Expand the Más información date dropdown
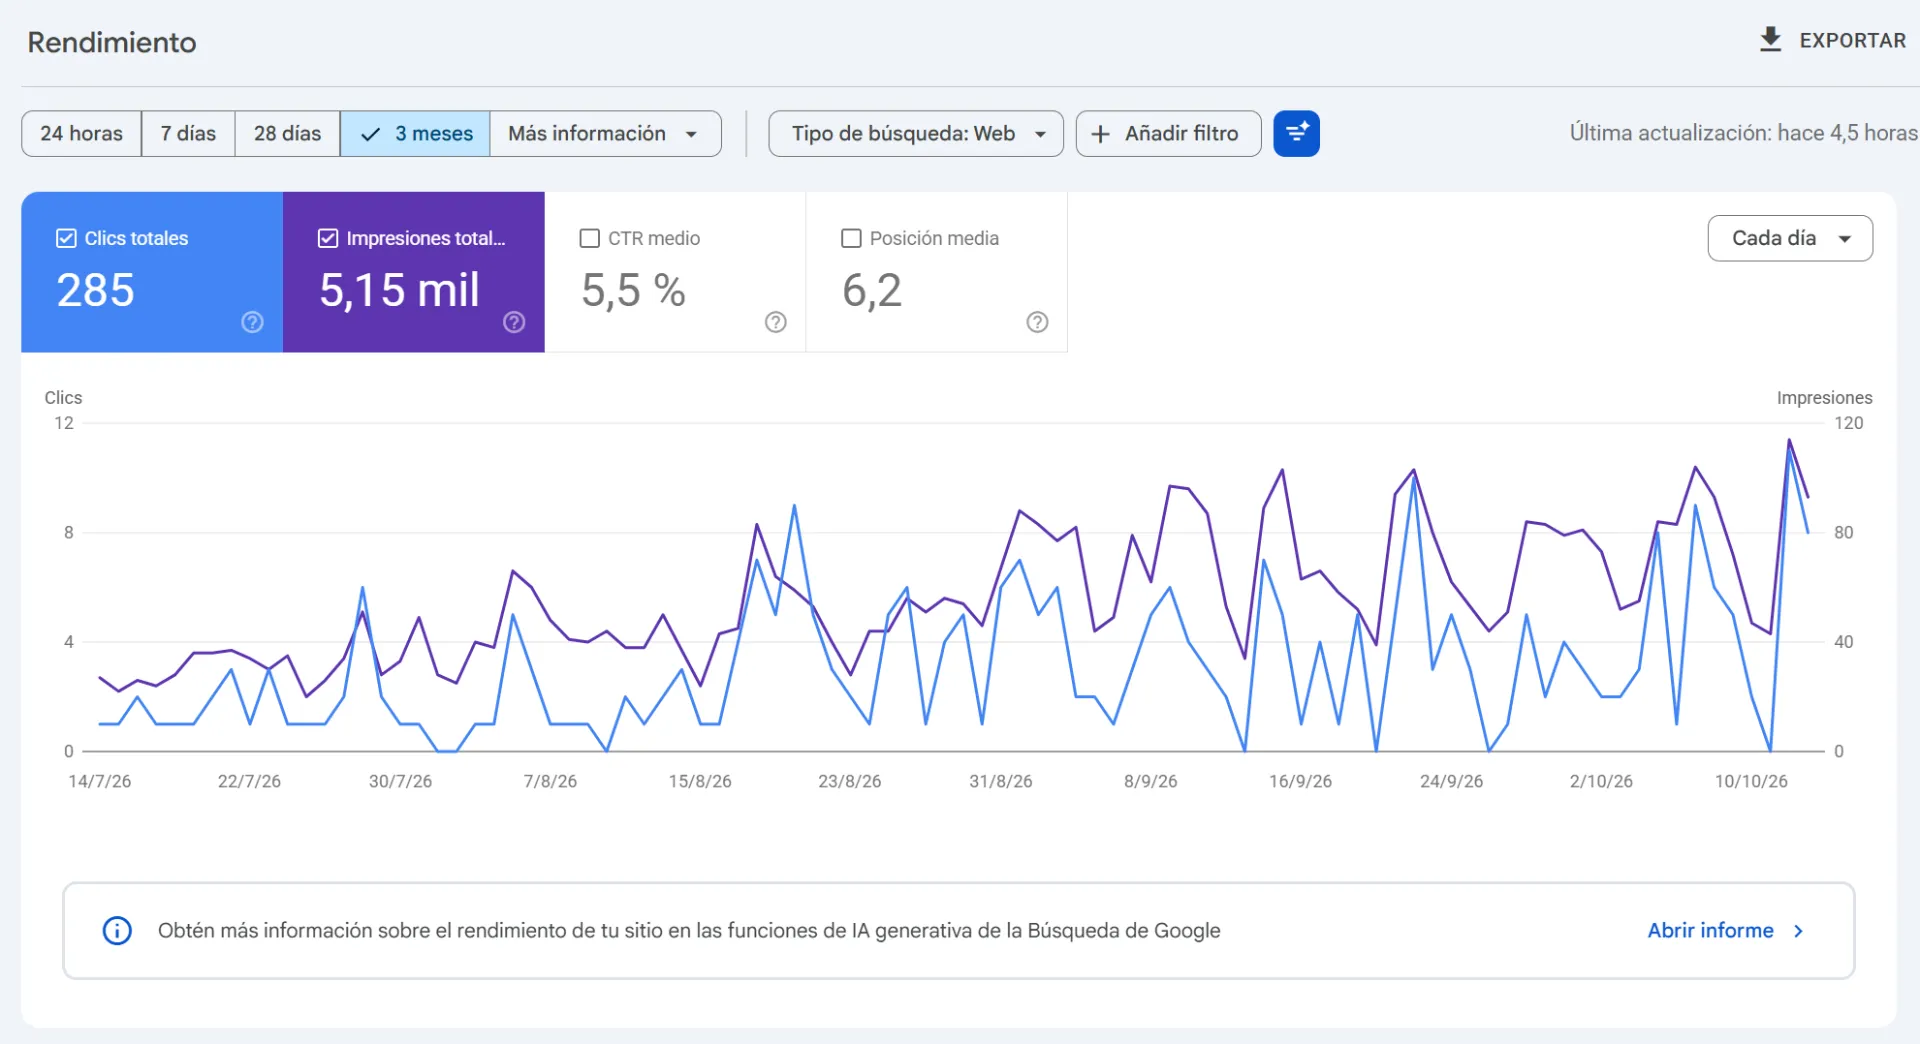 tap(605, 134)
